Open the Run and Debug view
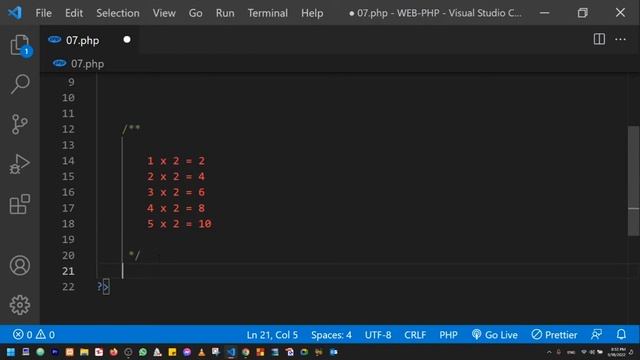 point(20,164)
